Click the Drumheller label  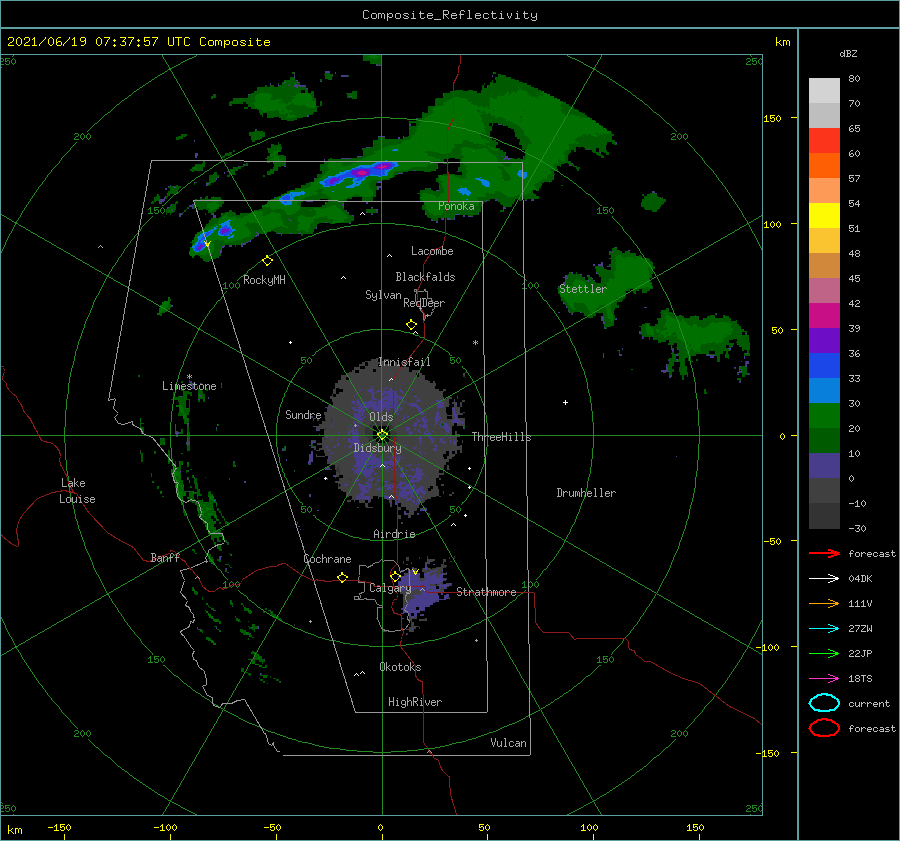pyautogui.click(x=586, y=493)
